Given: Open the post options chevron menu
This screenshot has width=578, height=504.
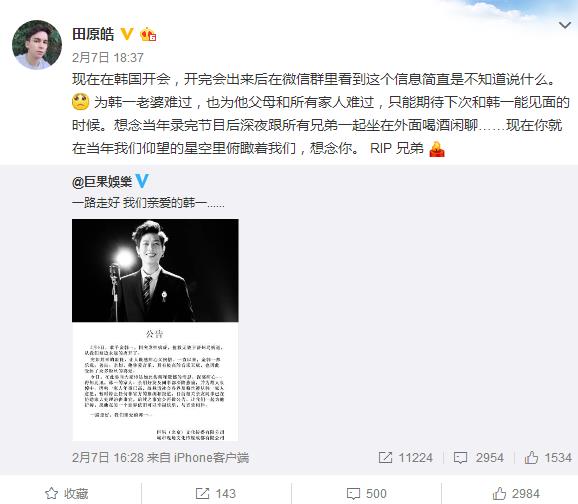Looking at the screenshot, I should tap(565, 25).
